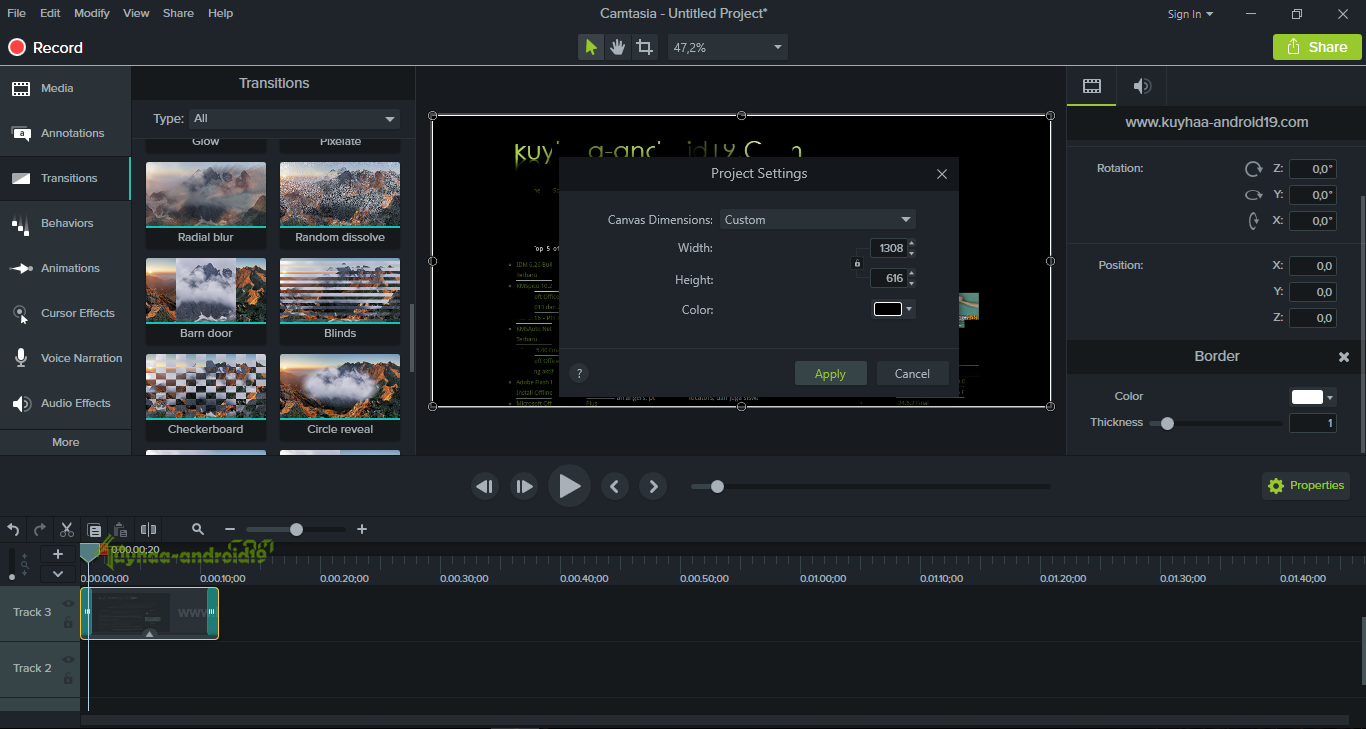Add a new track with plus button
This screenshot has height=729, width=1366.
click(x=58, y=554)
